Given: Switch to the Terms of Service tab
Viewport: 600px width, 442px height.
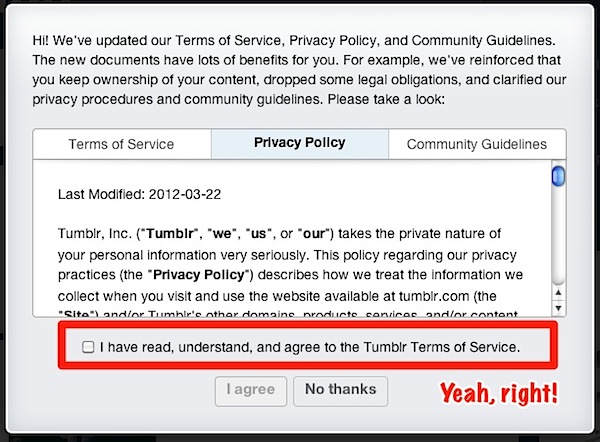Looking at the screenshot, I should [x=122, y=144].
